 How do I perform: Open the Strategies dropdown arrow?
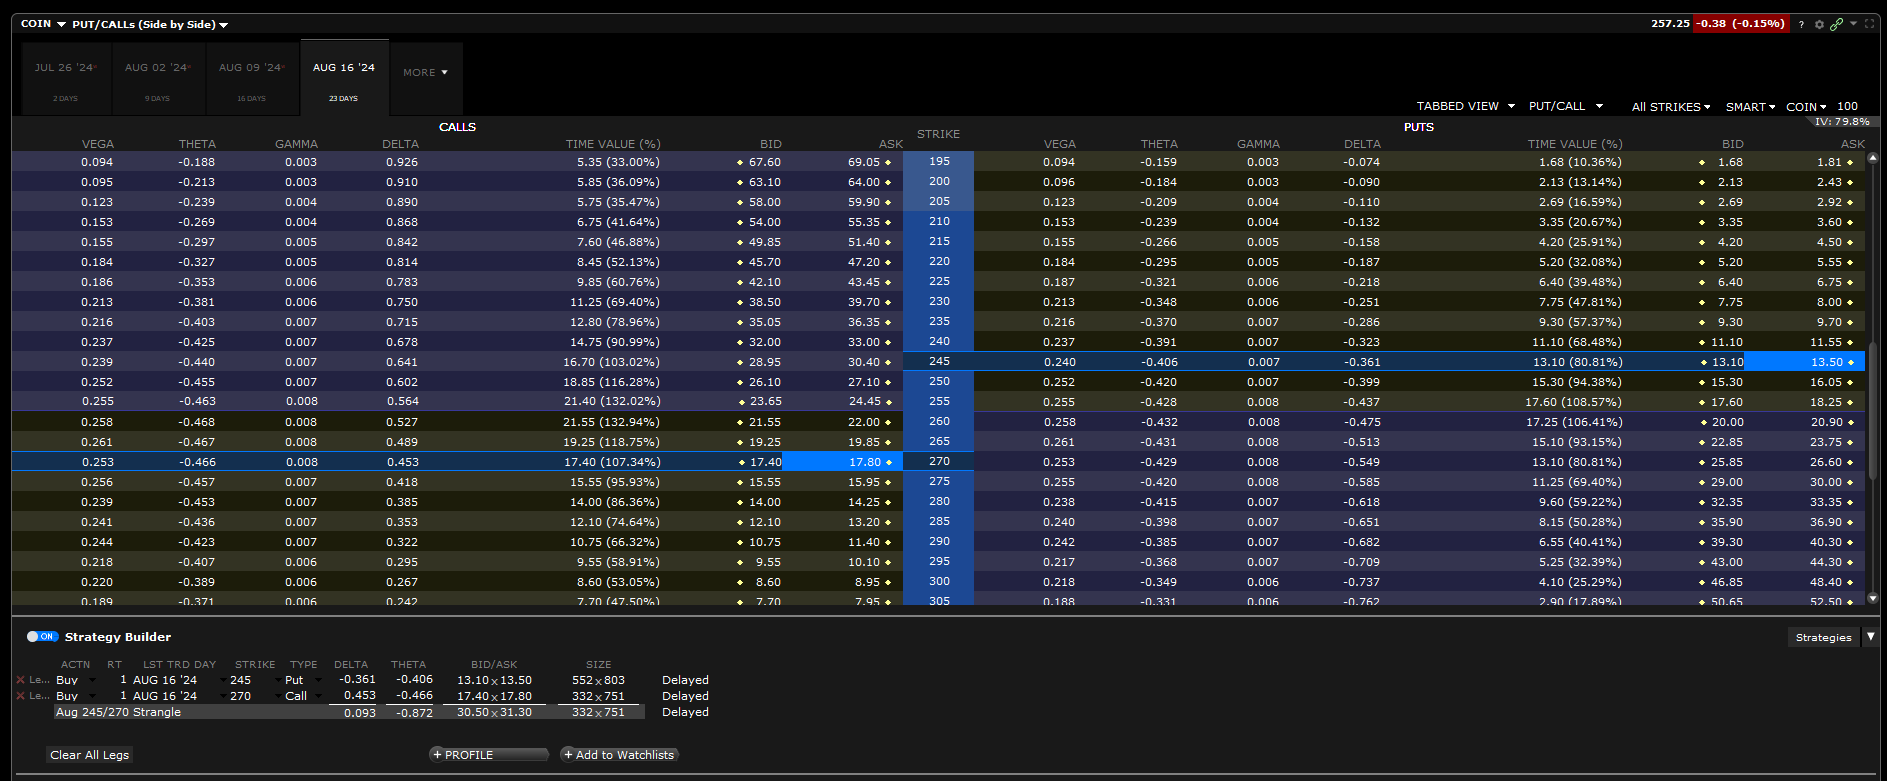coord(1871,637)
